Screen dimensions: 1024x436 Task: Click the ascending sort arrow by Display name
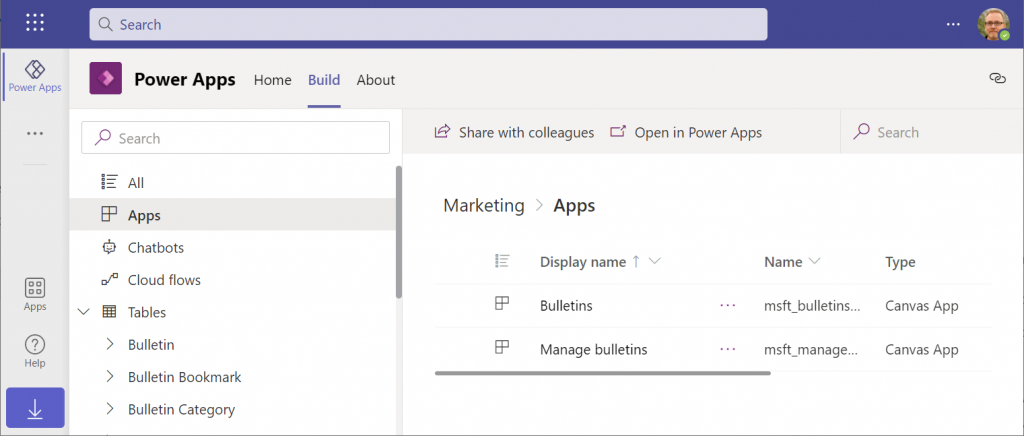pyautogui.click(x=636, y=262)
